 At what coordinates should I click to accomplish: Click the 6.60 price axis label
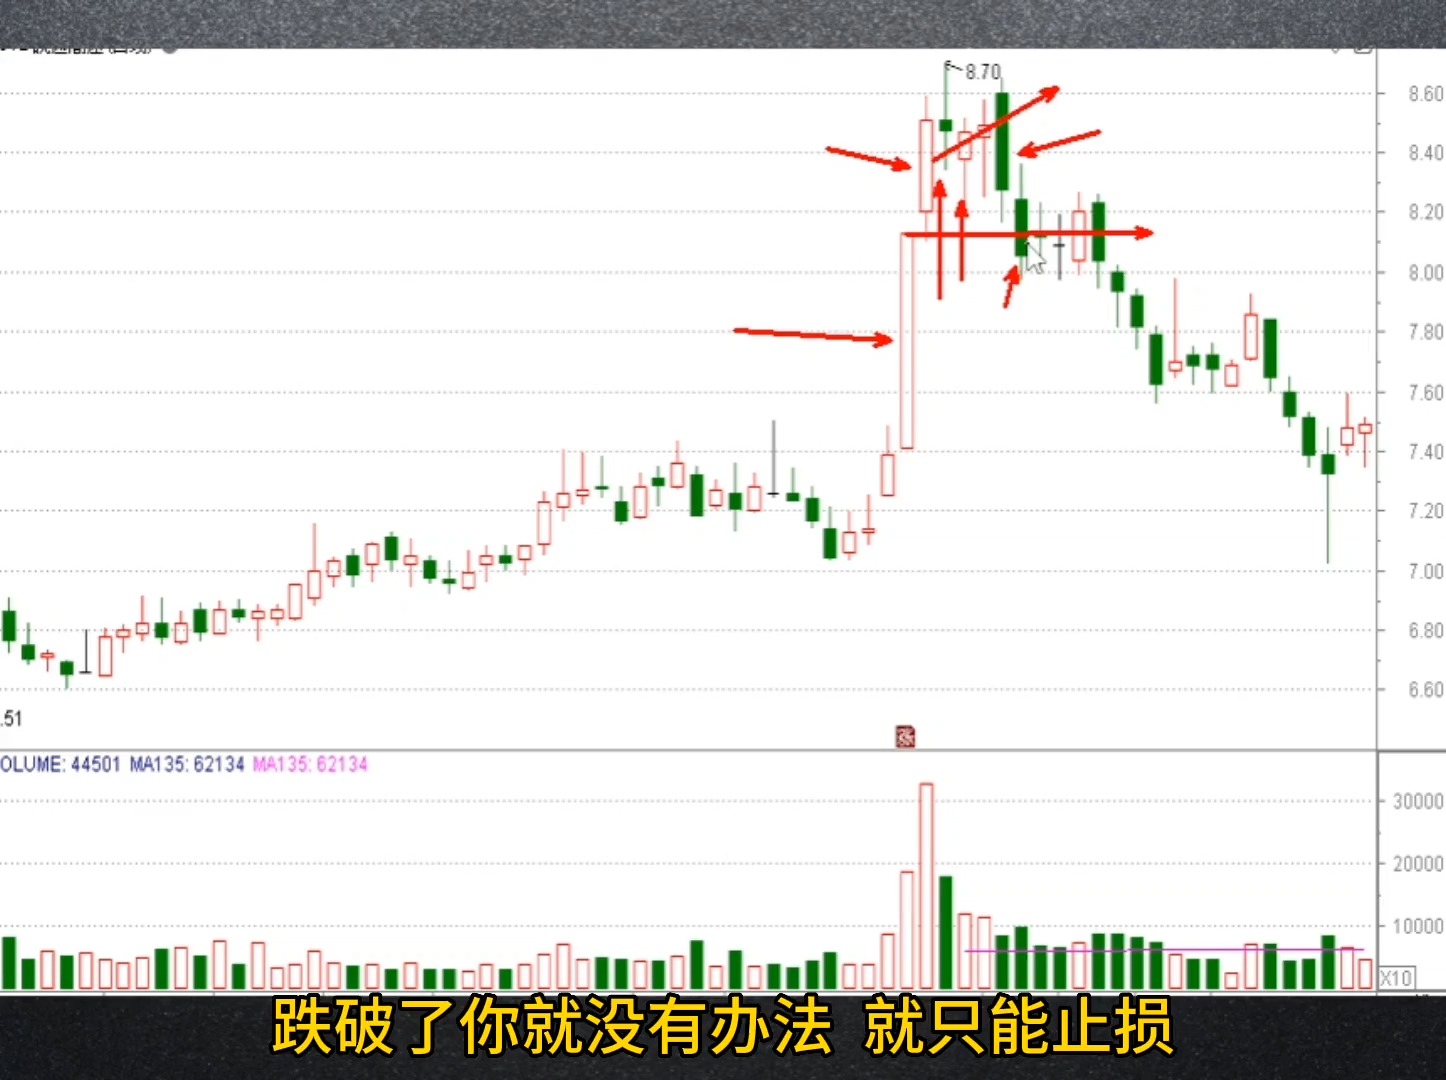1426,690
